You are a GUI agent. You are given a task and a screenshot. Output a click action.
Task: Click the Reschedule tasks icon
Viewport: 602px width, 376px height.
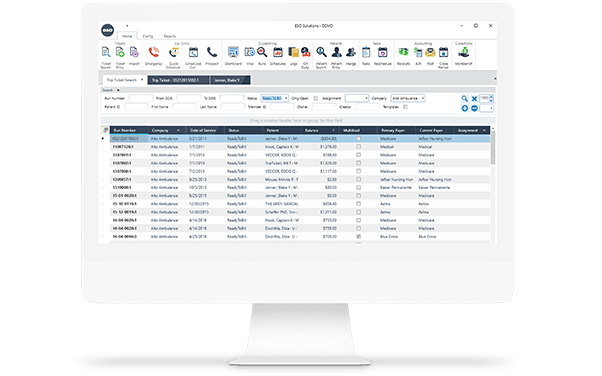(x=382, y=56)
